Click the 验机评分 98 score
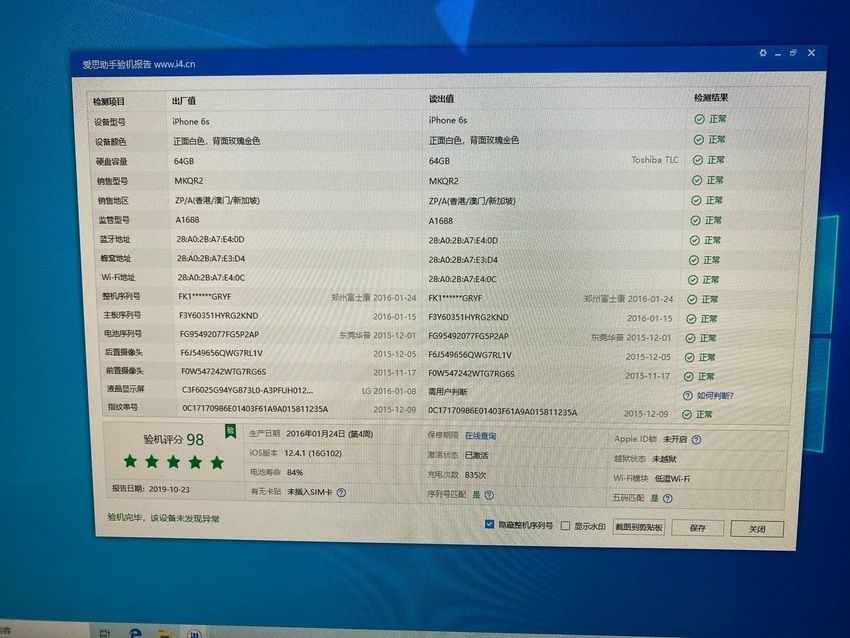 coord(173,440)
